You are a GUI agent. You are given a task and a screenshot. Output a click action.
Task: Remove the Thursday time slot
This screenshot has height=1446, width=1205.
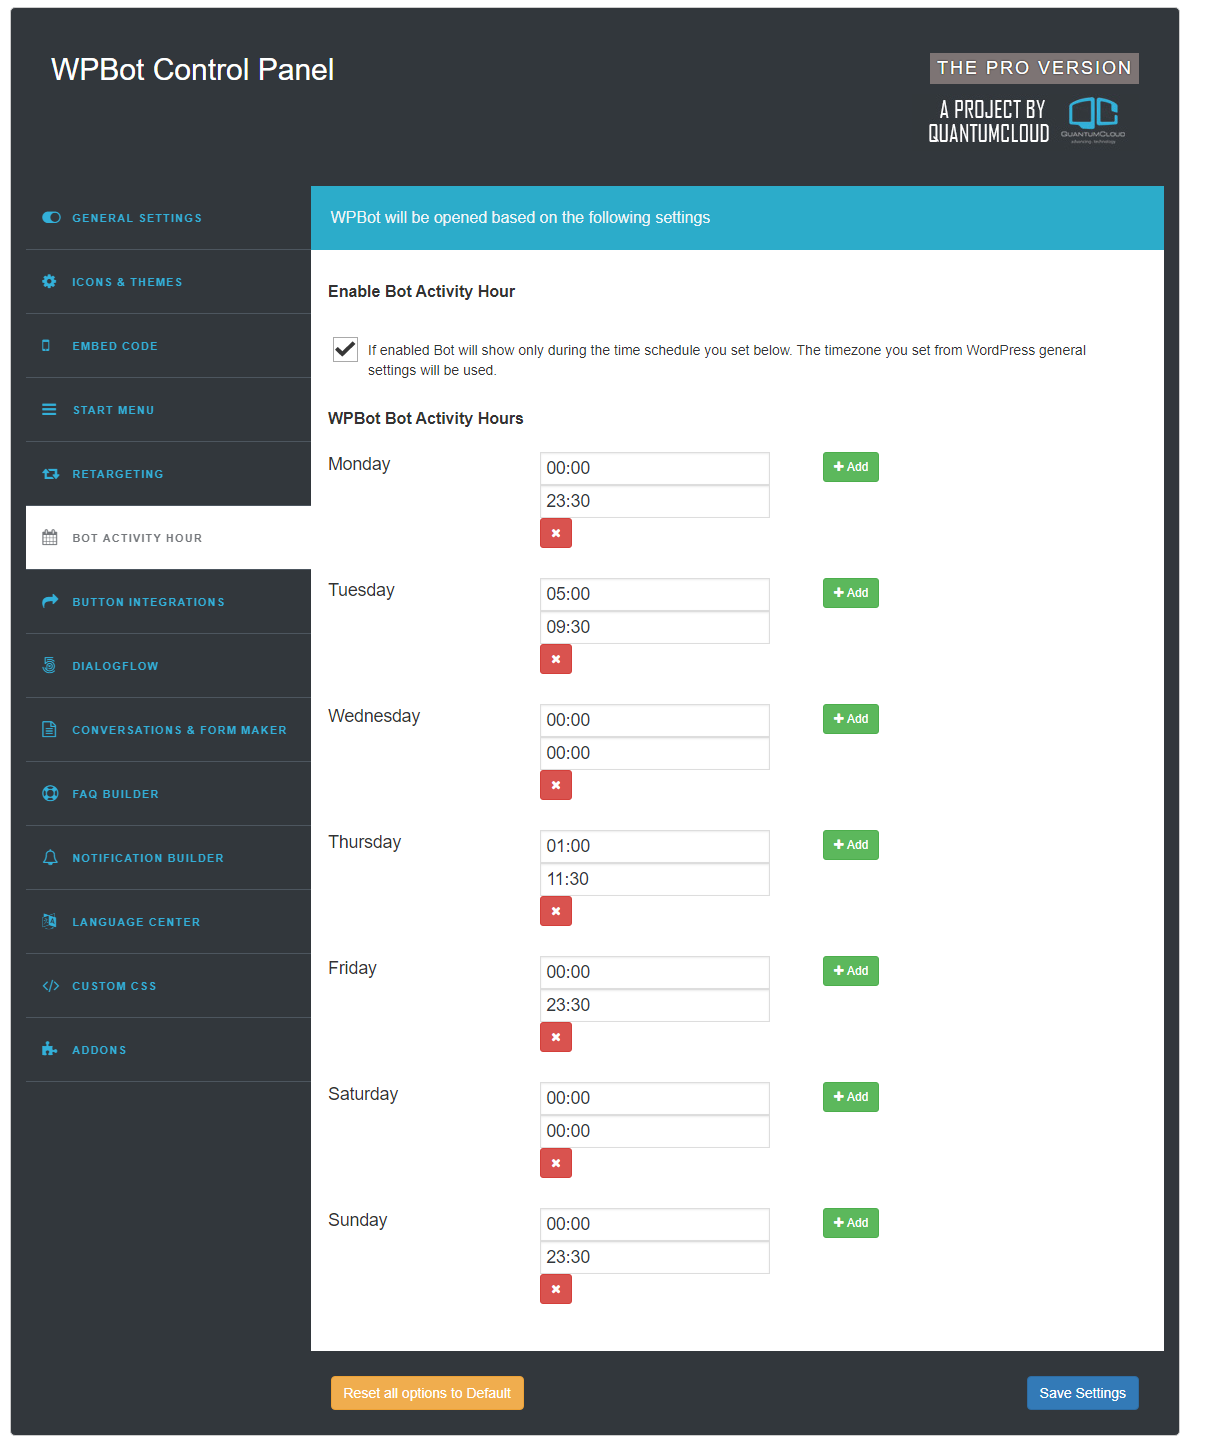[556, 911]
